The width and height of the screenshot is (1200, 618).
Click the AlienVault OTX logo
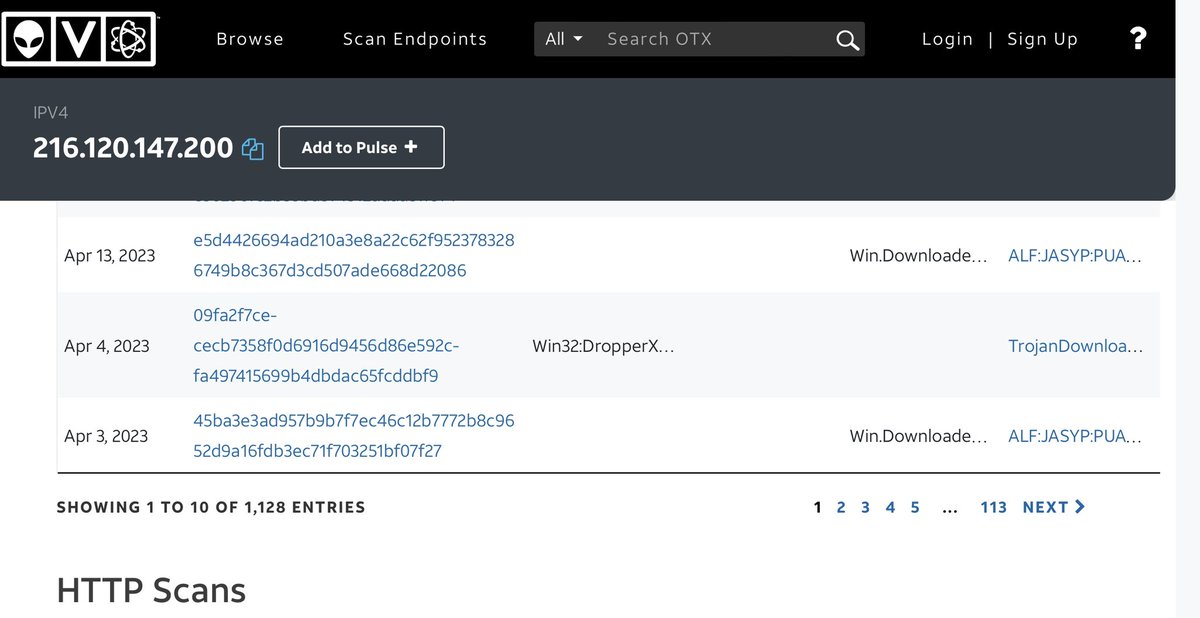79,39
